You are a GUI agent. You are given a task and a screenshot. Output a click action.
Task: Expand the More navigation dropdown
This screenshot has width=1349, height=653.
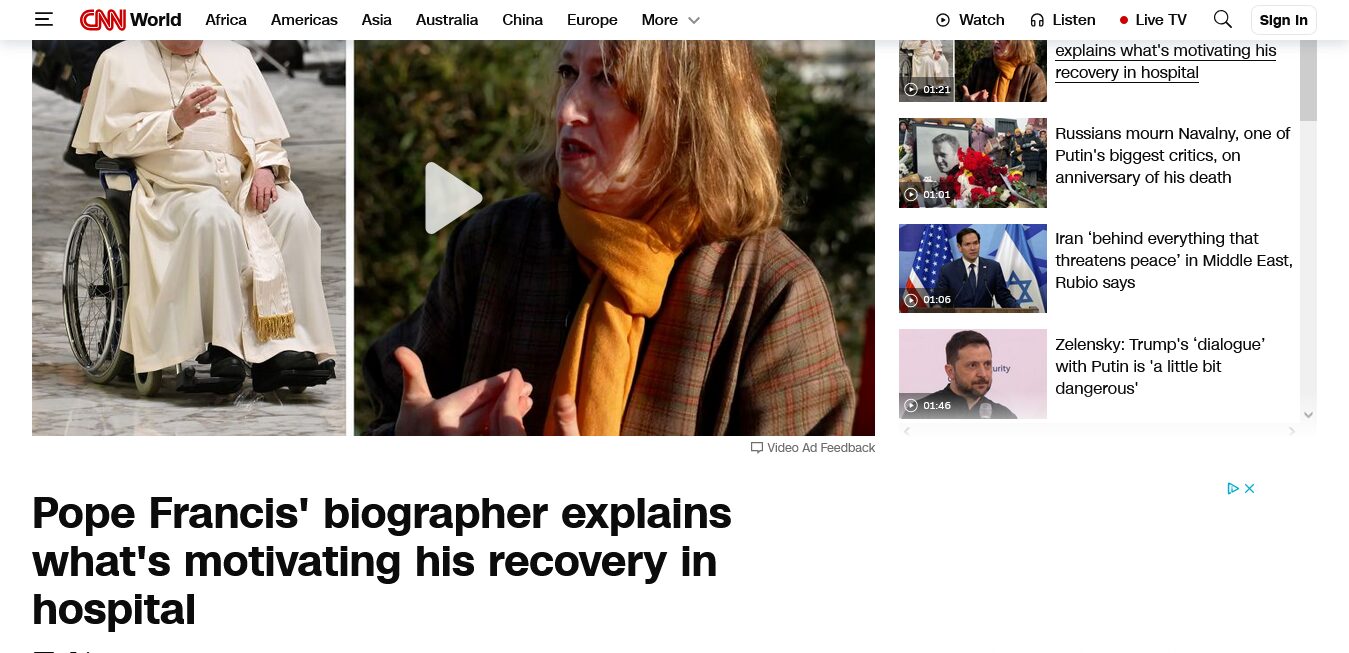(671, 20)
